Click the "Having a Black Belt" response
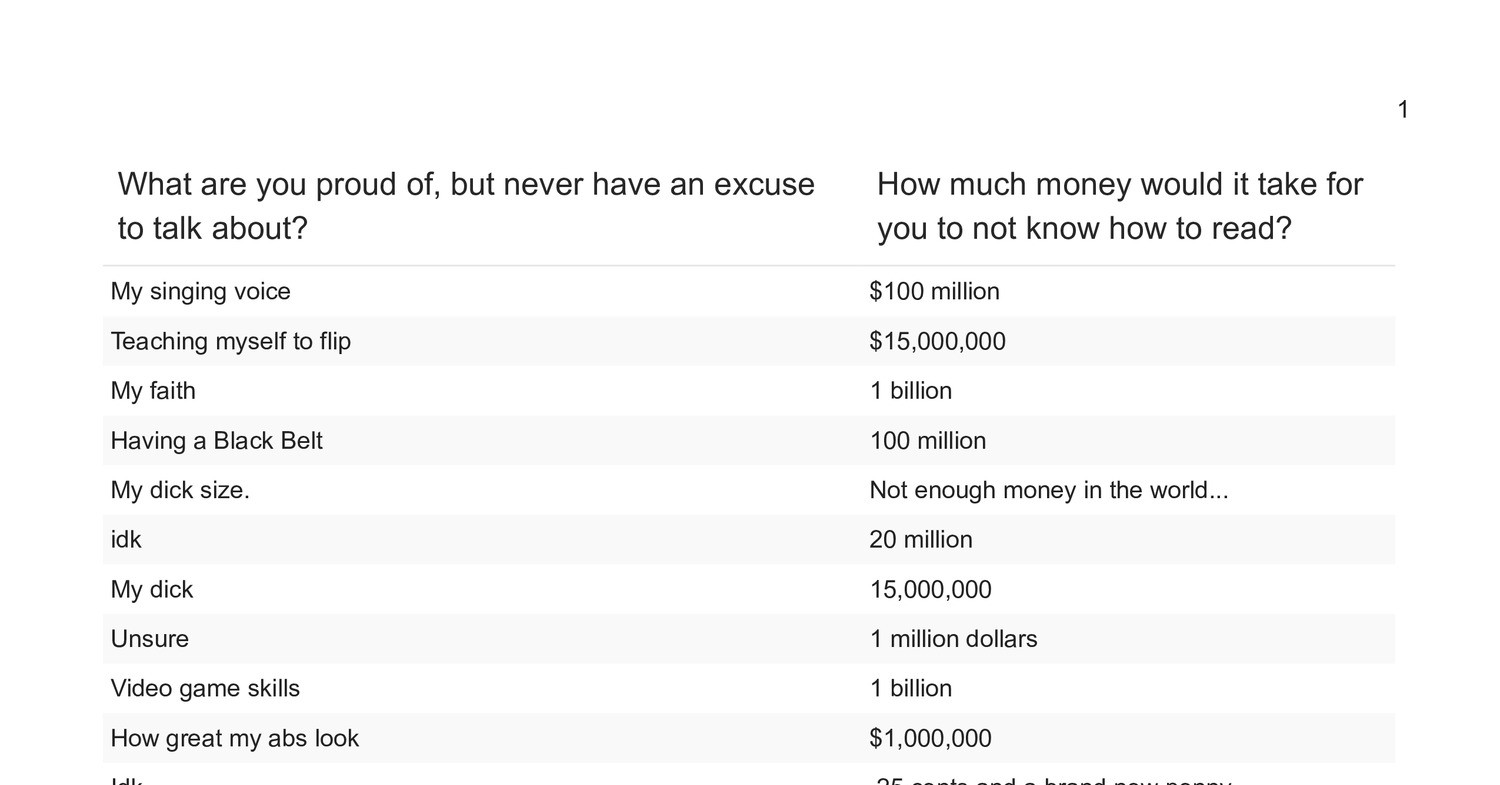1500x785 pixels. pos(216,441)
